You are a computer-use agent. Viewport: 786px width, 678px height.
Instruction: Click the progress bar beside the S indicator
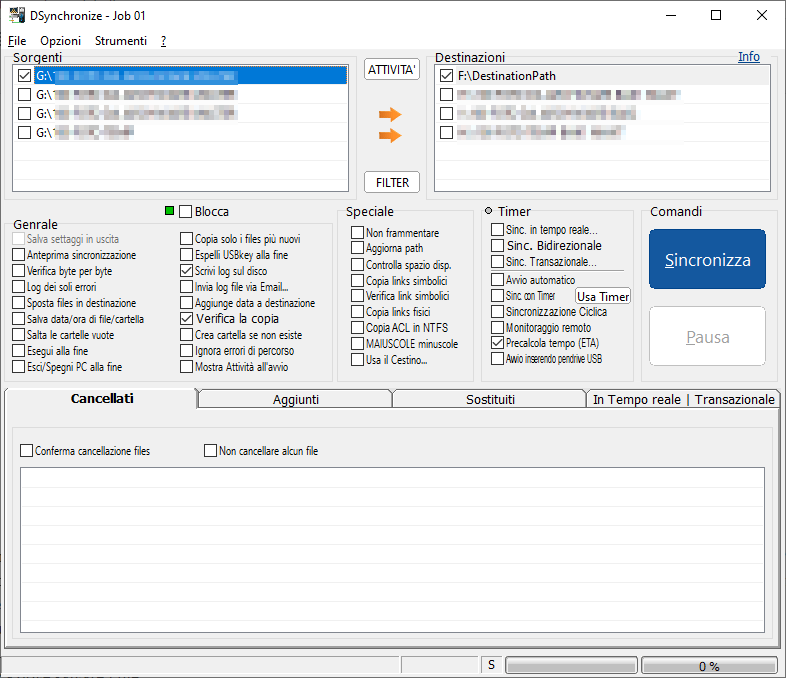coord(571,665)
